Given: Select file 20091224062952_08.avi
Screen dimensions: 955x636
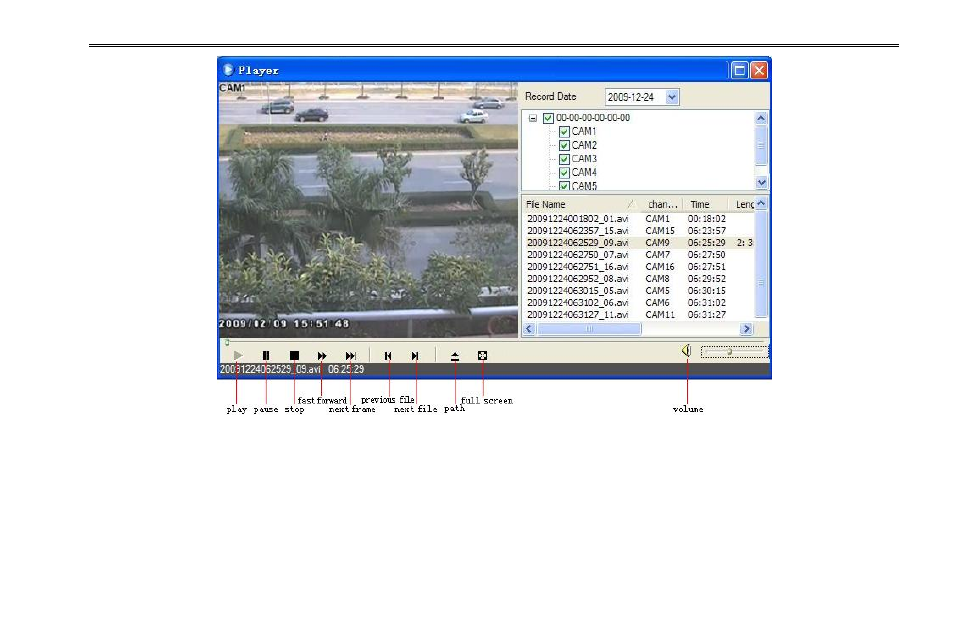Looking at the screenshot, I should point(577,278).
